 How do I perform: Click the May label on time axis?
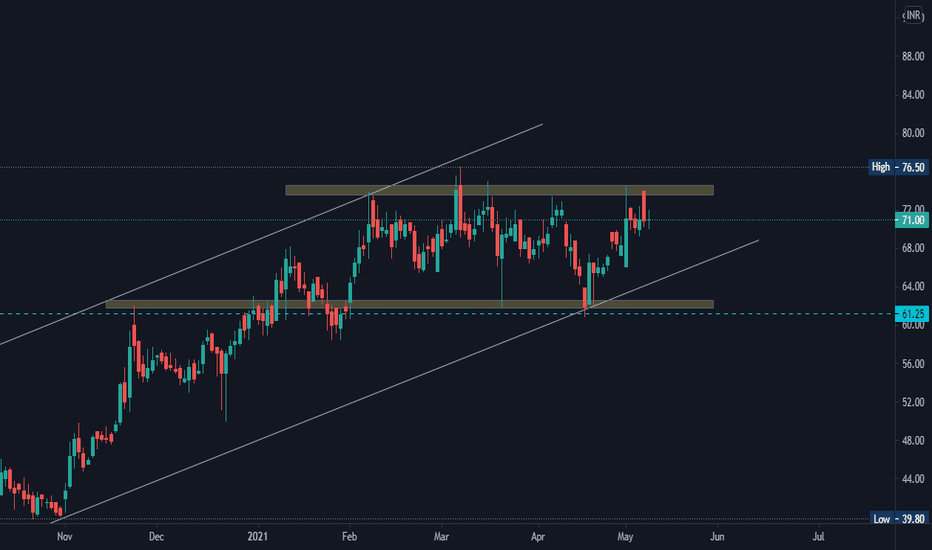[x=625, y=536]
